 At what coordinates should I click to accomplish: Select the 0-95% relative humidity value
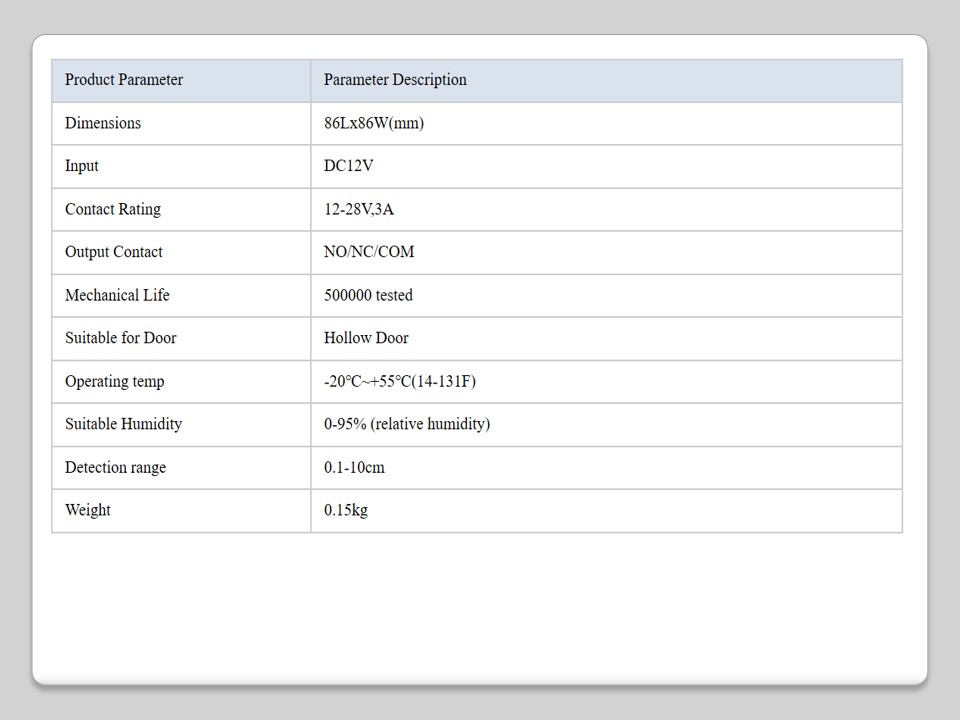click(407, 424)
